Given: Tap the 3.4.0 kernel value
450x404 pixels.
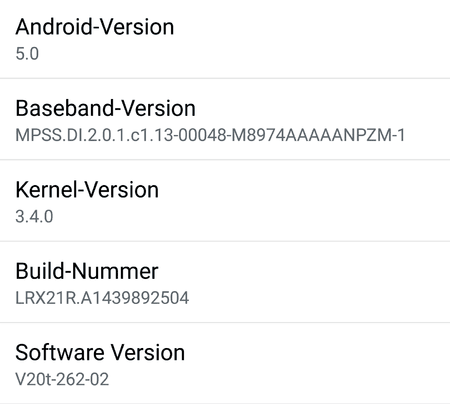Looking at the screenshot, I should coord(34,217).
